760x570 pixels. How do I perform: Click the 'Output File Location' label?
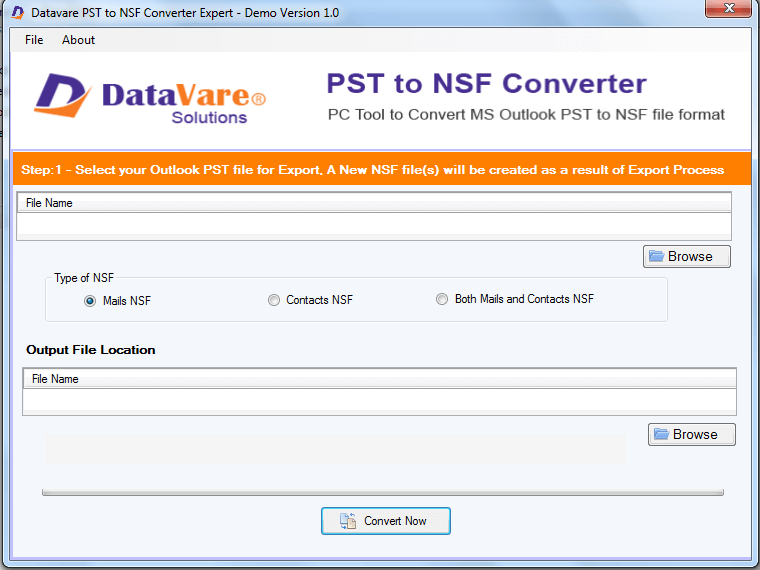tap(91, 350)
